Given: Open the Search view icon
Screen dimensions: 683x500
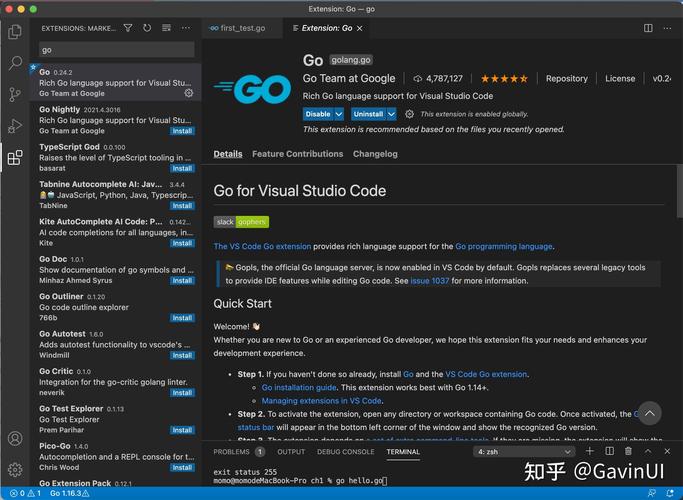Looking at the screenshot, I should (x=15, y=63).
